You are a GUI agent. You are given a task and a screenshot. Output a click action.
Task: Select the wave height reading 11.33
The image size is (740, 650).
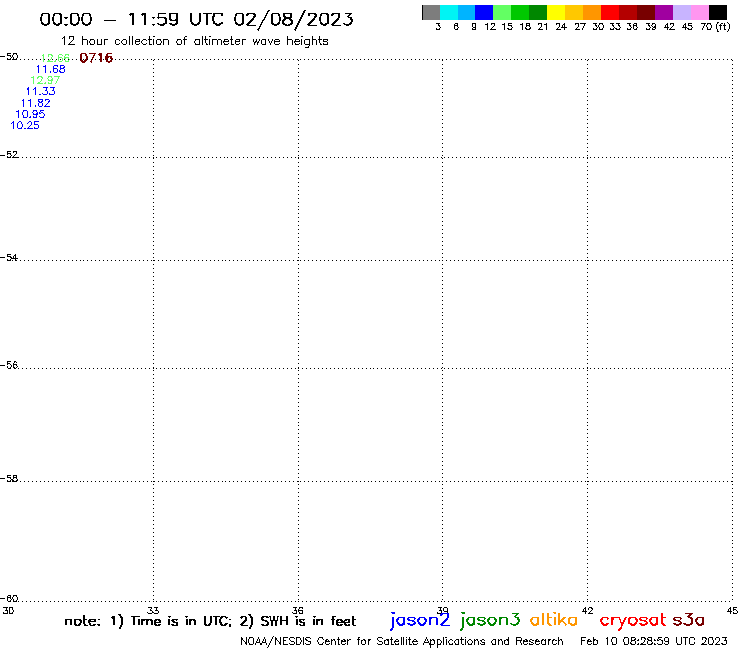(41, 92)
